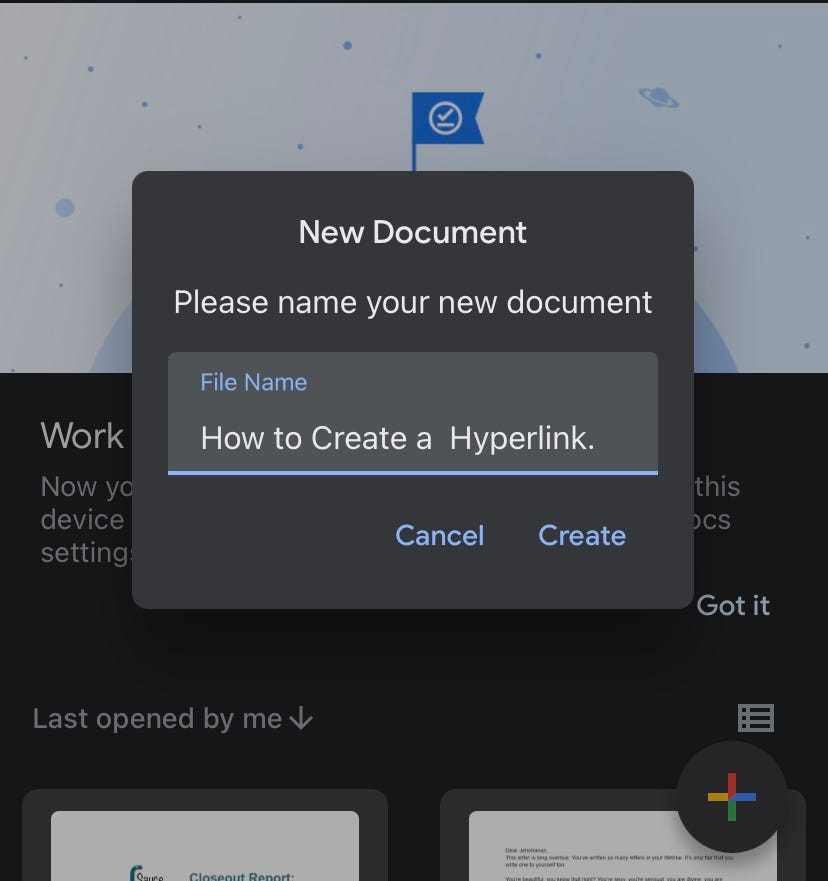Tap the planet graphic in the header

coord(655,100)
